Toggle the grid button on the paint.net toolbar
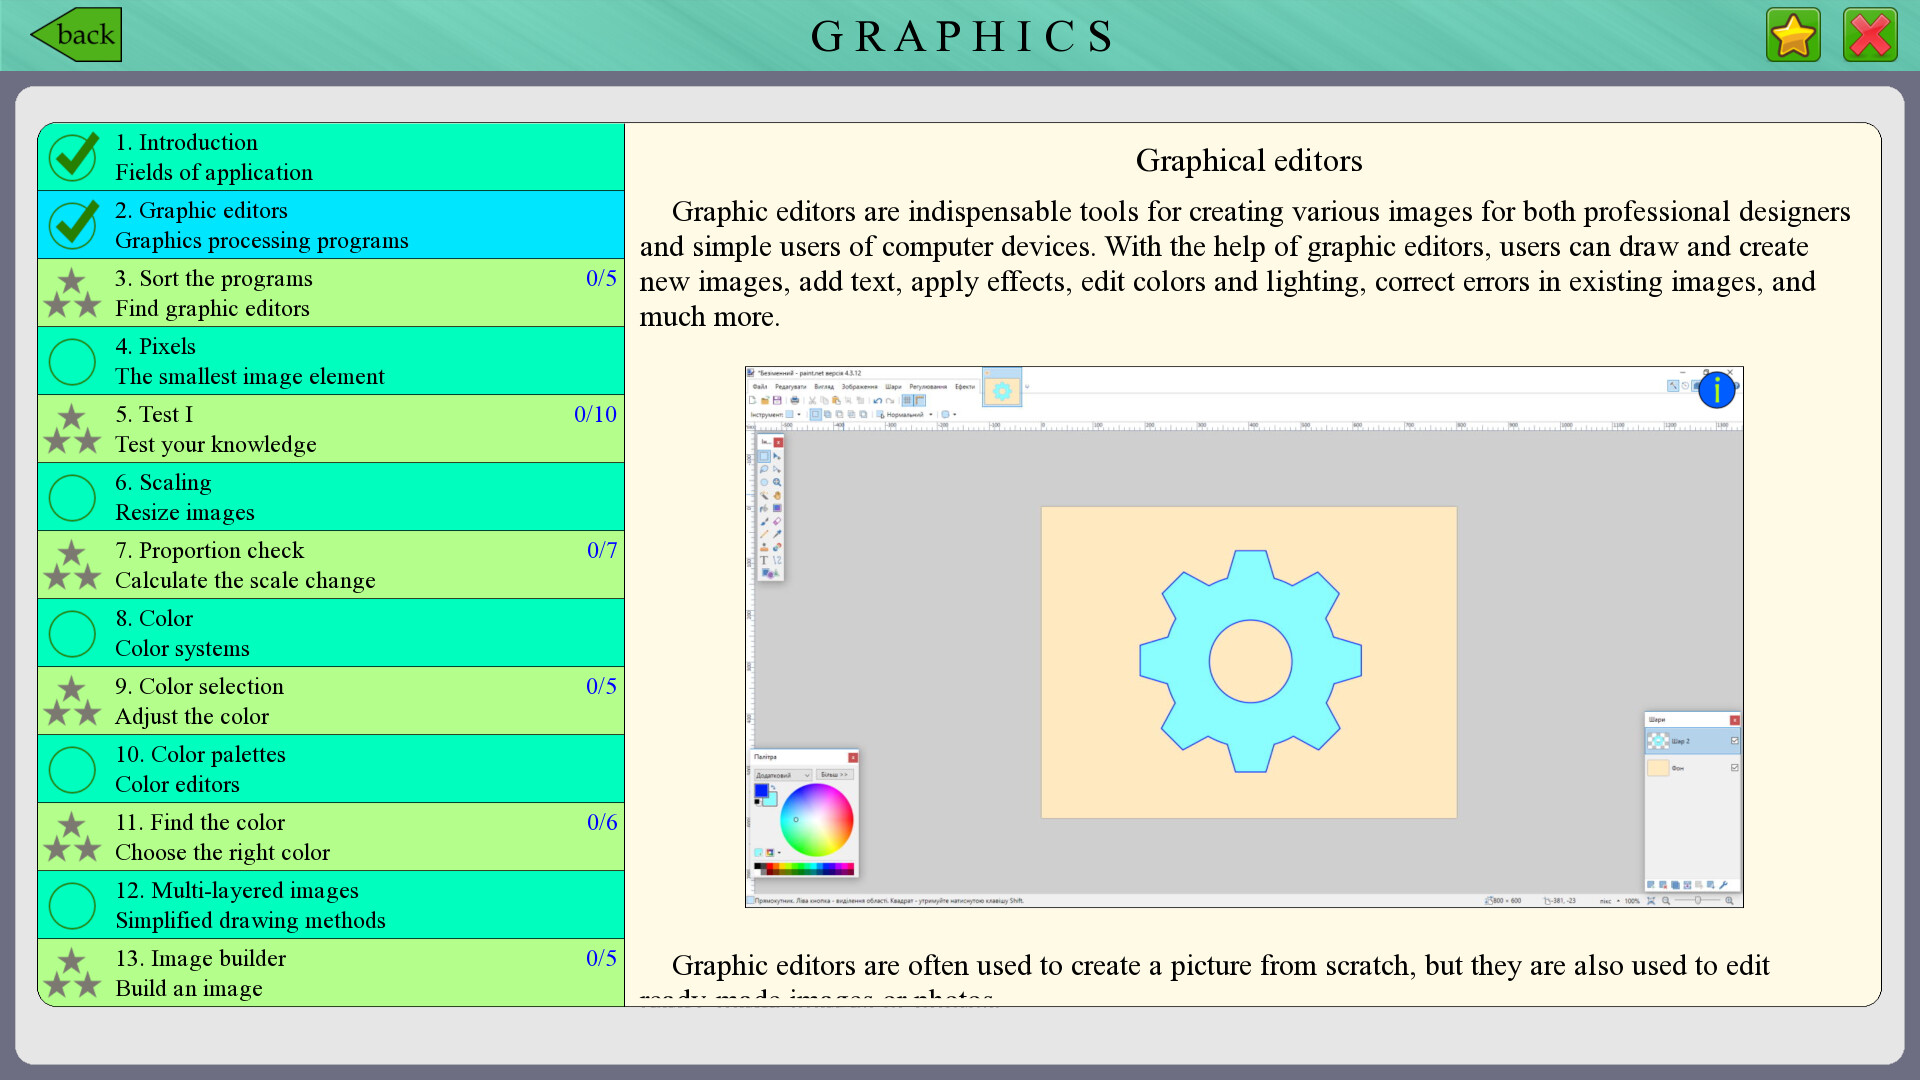The height and width of the screenshot is (1080, 1920). (906, 401)
